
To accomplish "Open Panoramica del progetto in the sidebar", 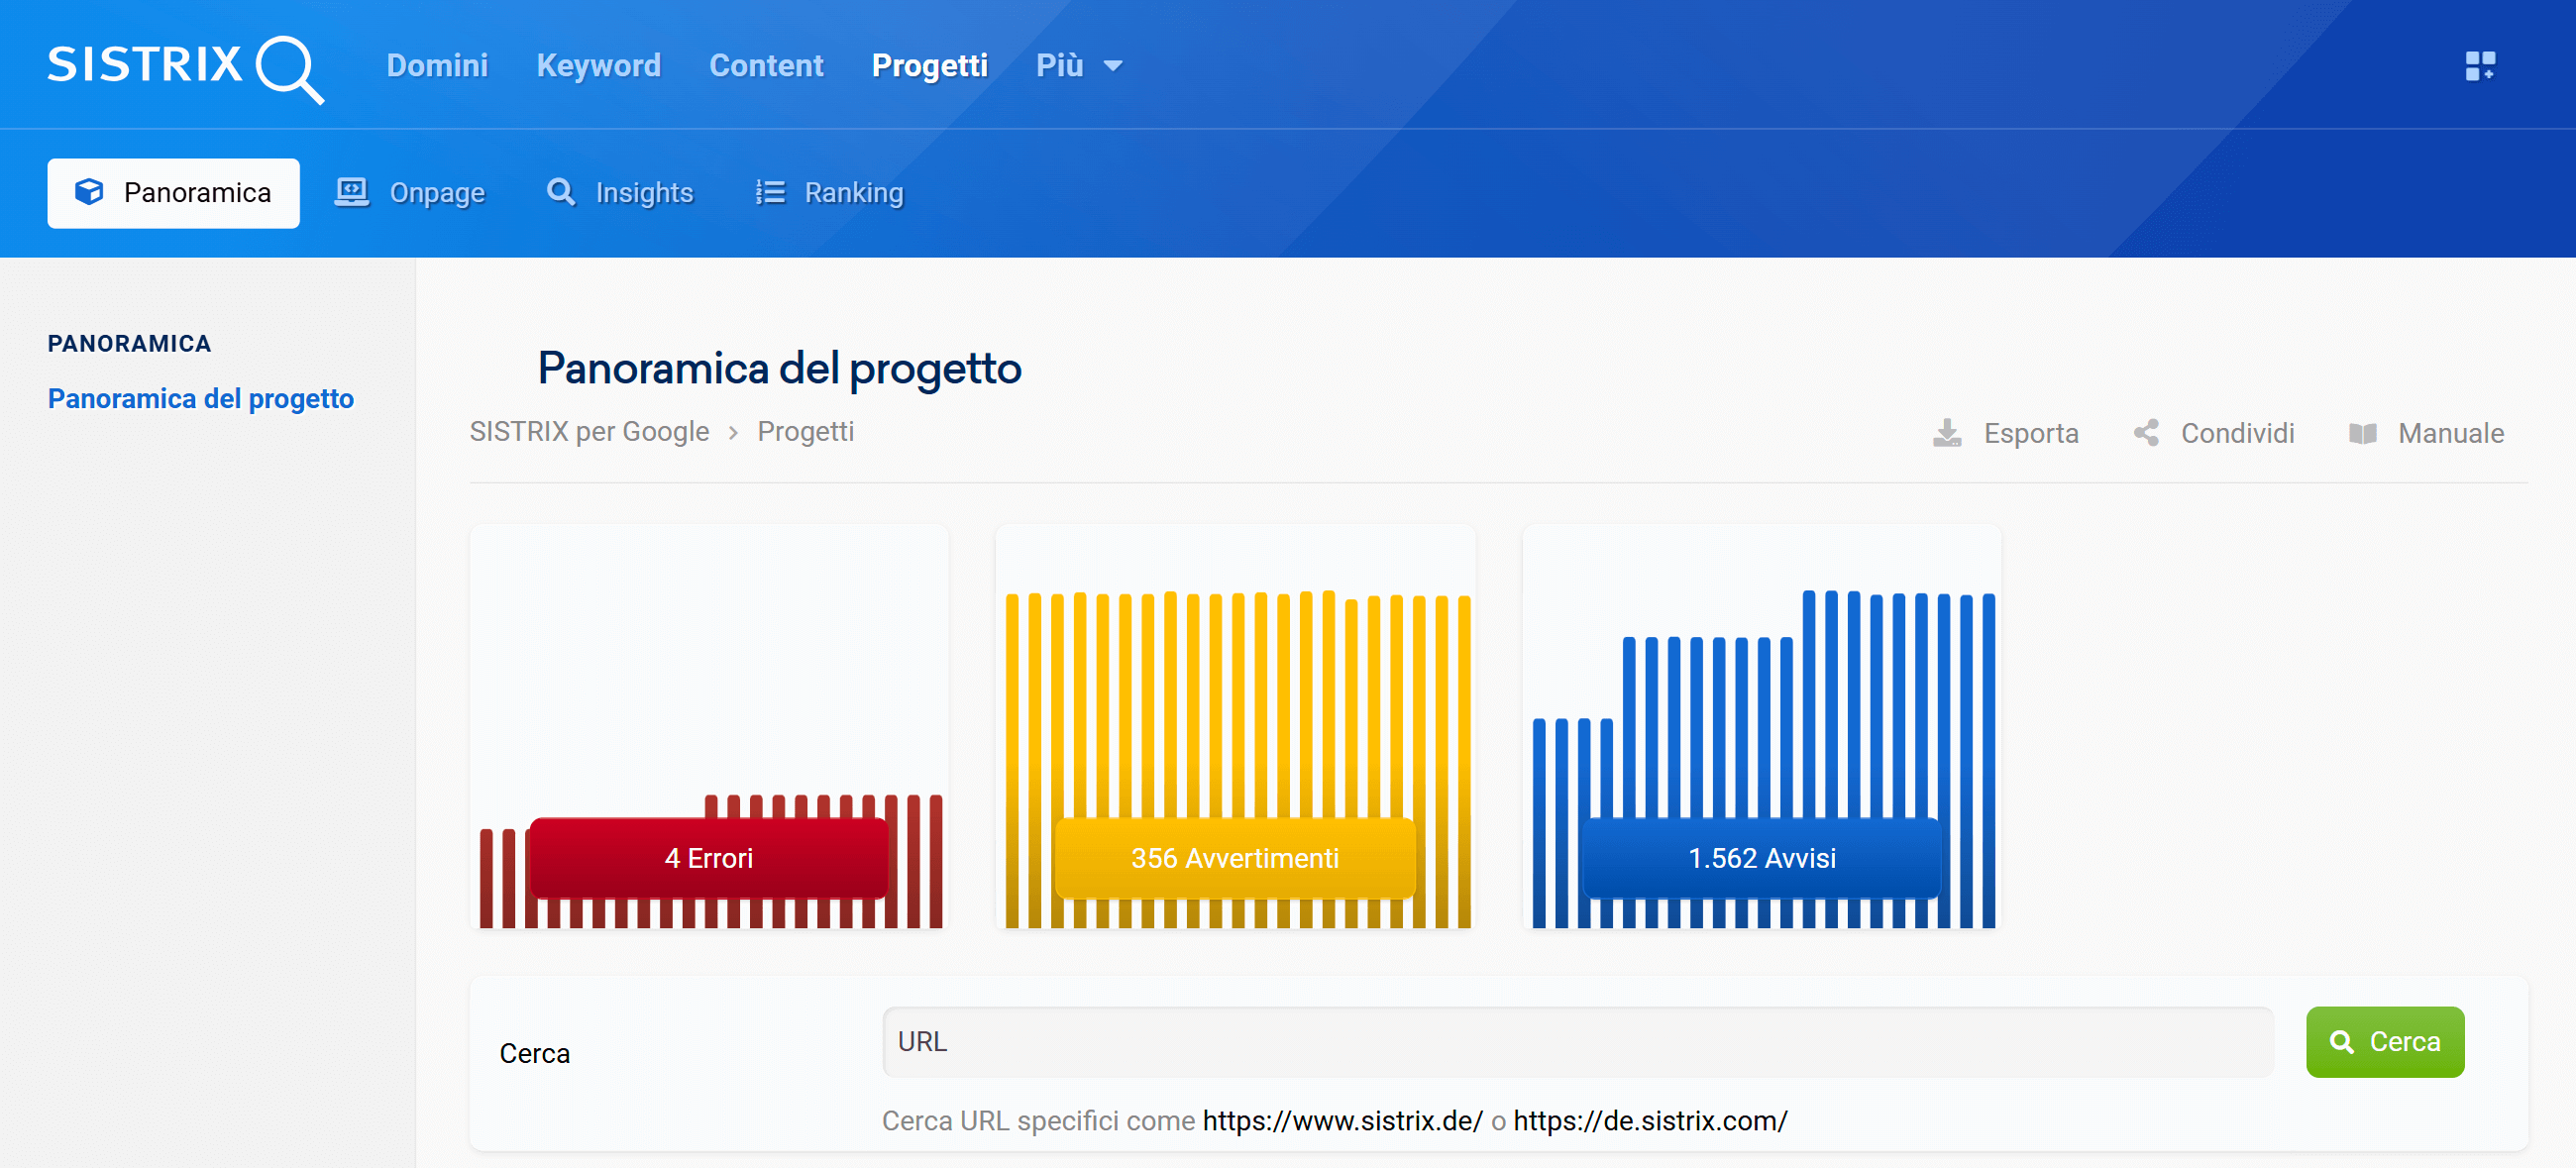I will pyautogui.click(x=200, y=398).
